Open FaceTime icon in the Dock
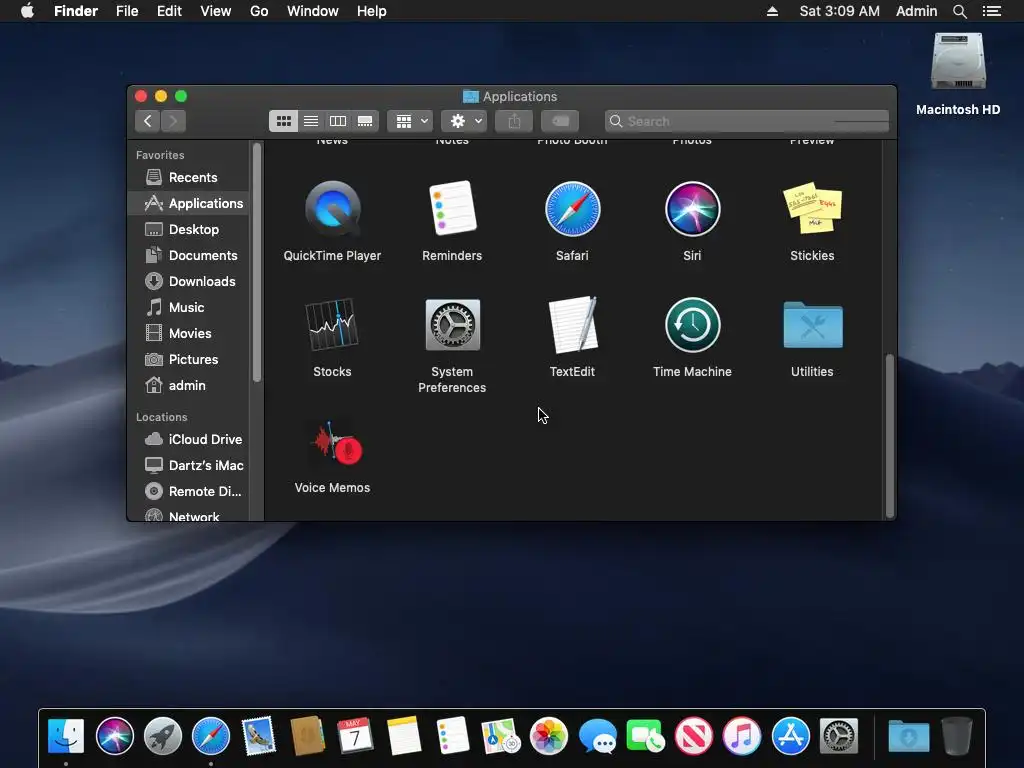This screenshot has height=768, width=1024. (645, 736)
